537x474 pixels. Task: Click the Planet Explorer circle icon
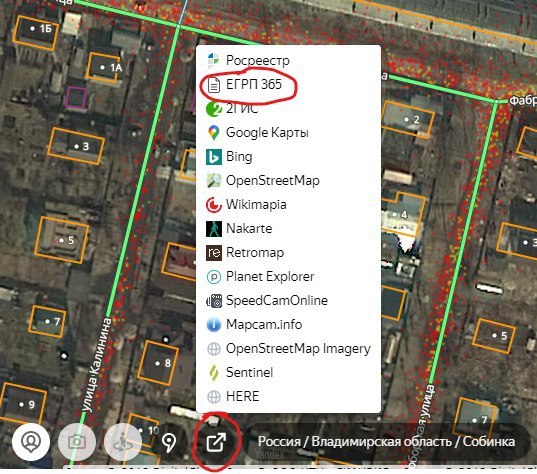[214, 277]
